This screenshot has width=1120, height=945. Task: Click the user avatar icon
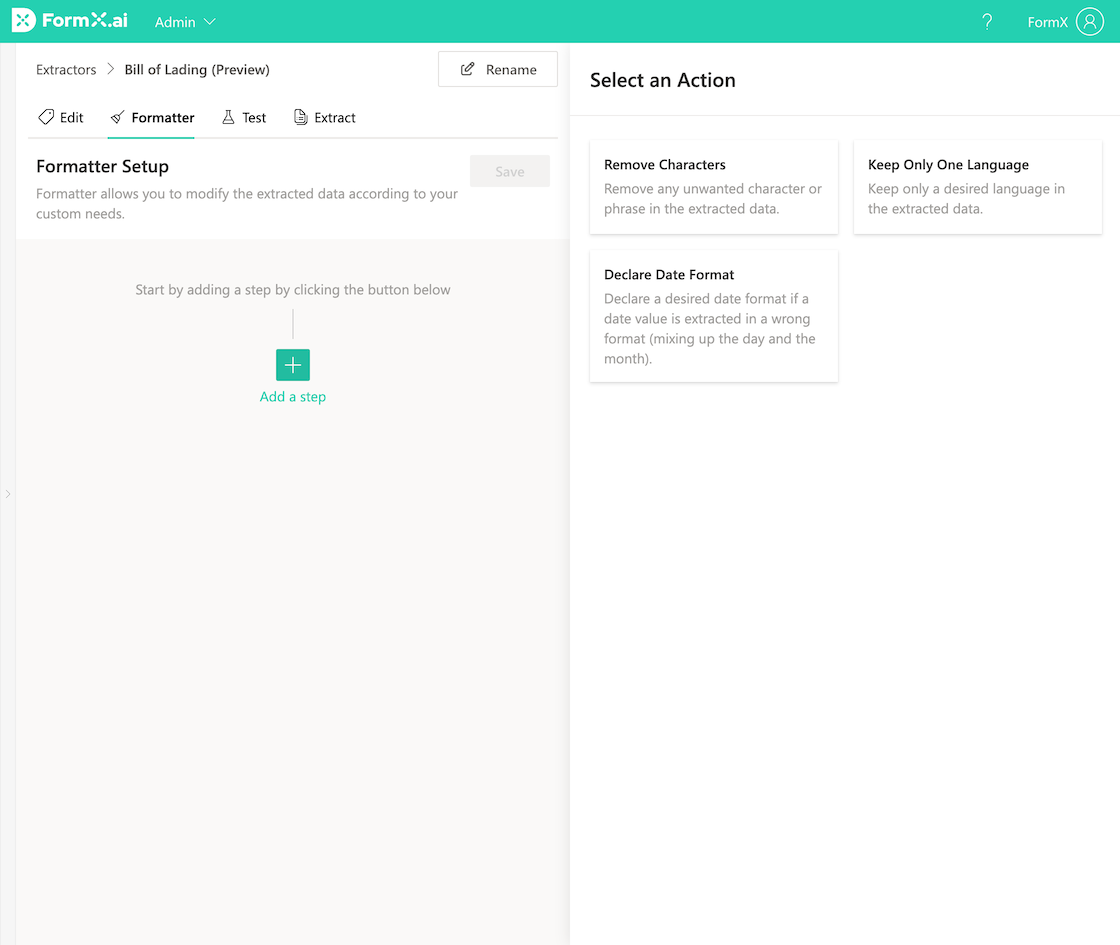click(x=1090, y=21)
